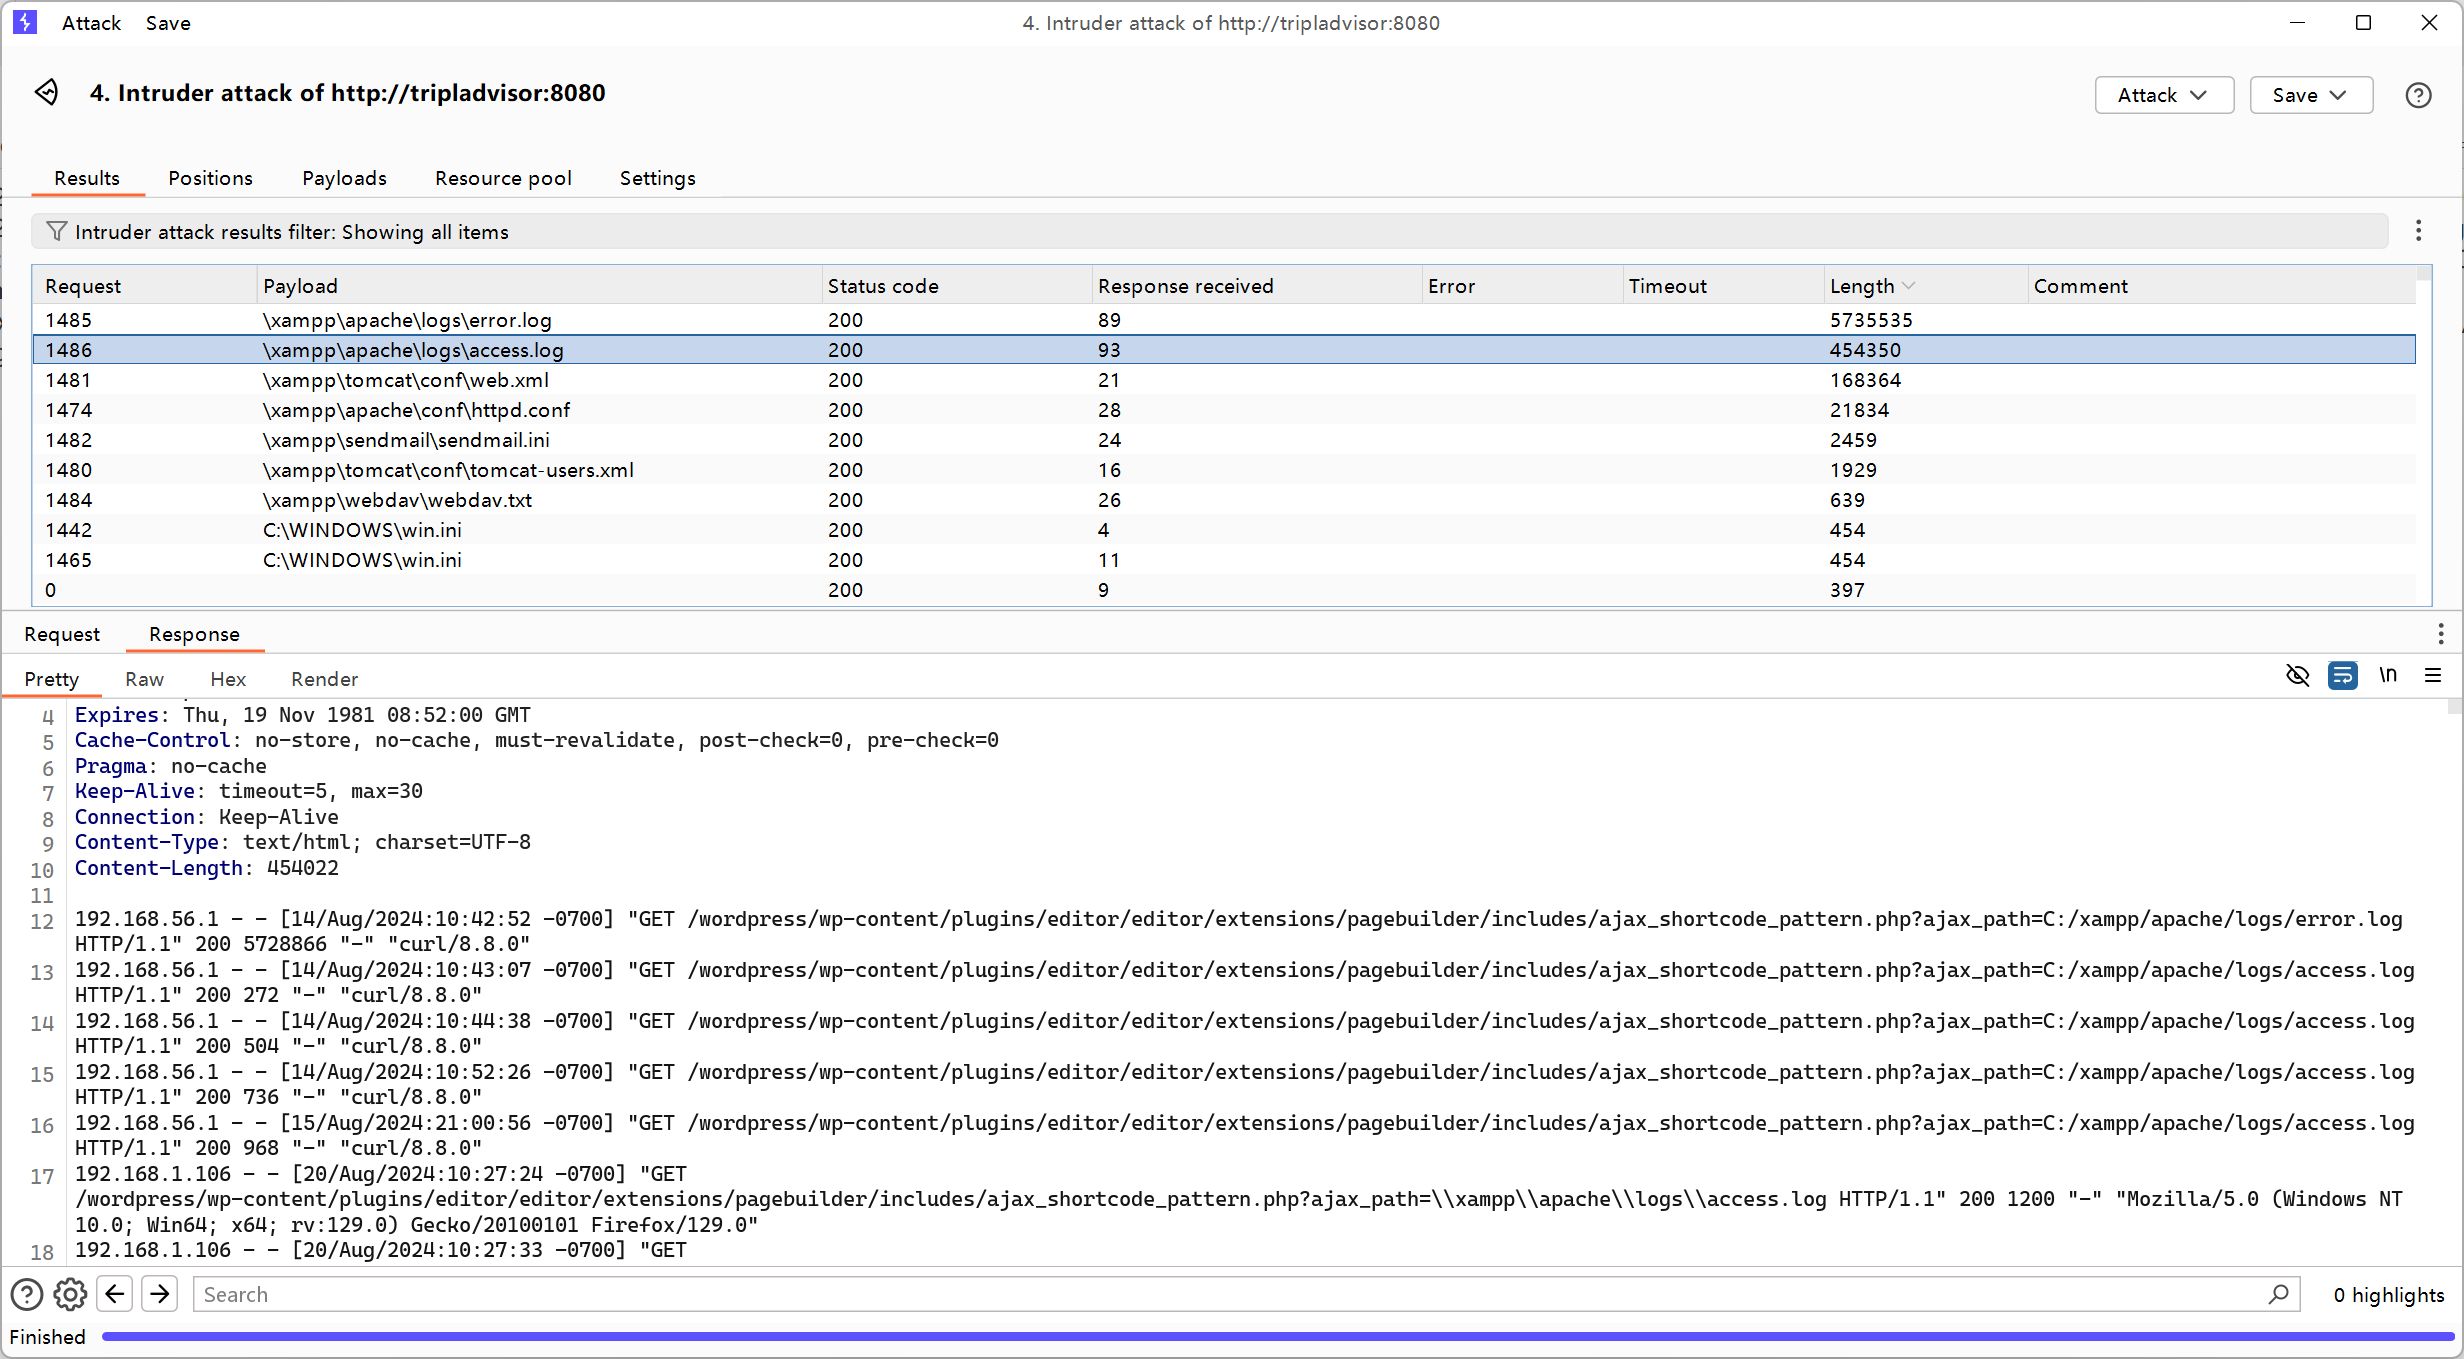Click the Burp Suite lightning logo icon

25,22
